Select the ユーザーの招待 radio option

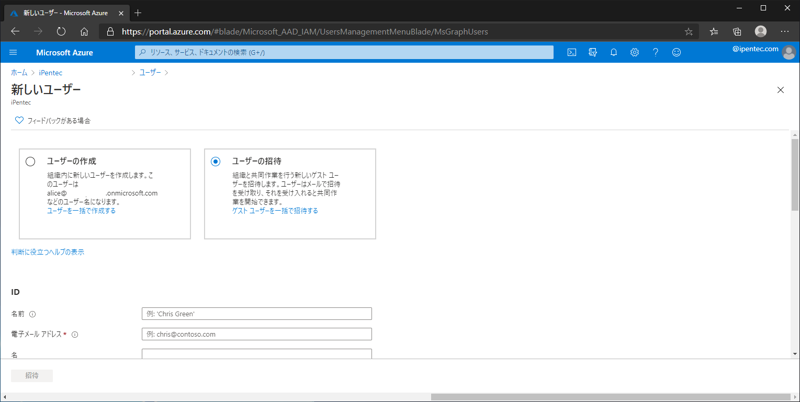pyautogui.click(x=216, y=162)
